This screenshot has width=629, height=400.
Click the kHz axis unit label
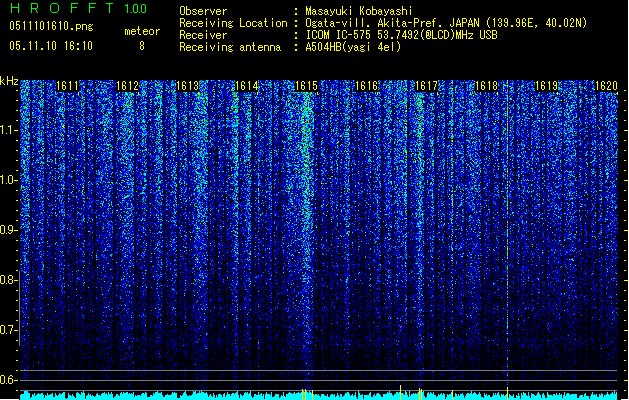(9, 81)
